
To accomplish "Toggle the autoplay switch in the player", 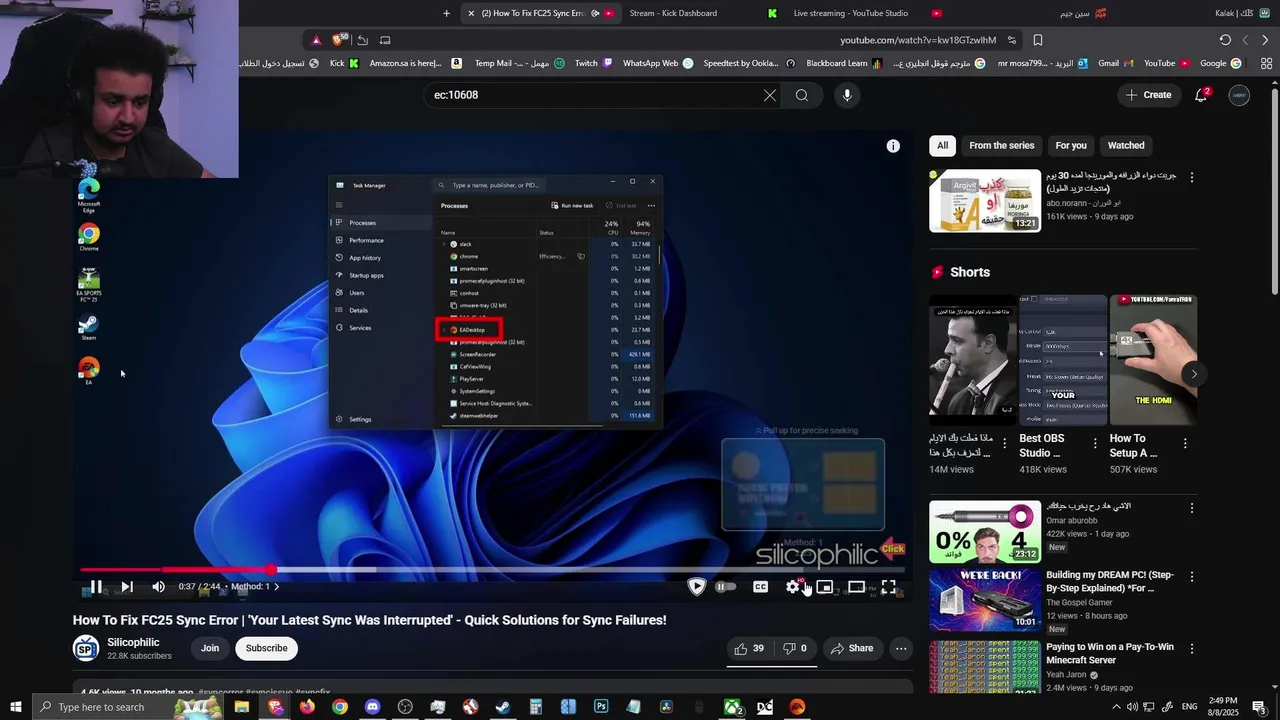I will coord(726,587).
